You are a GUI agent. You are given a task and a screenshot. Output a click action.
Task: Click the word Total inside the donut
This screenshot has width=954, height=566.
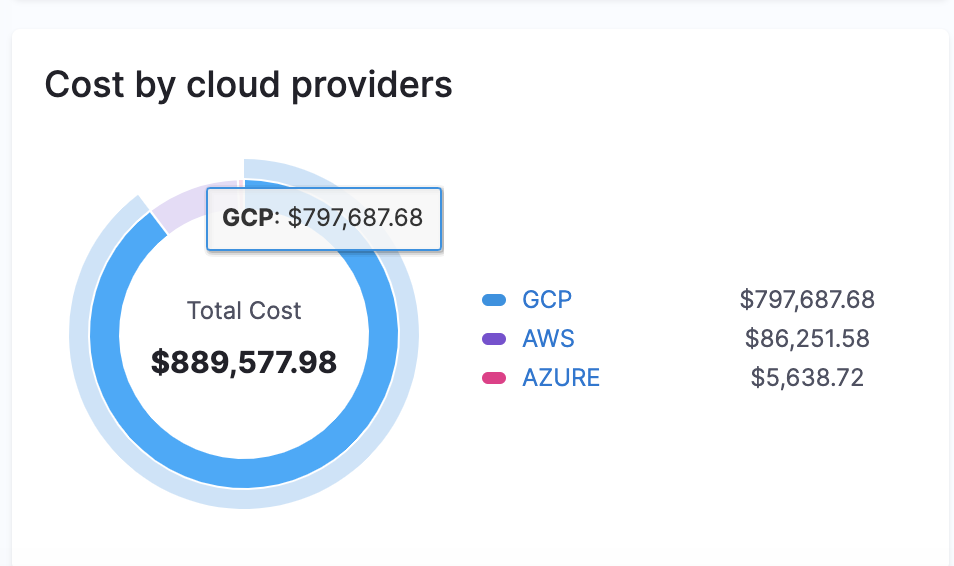pos(214,311)
